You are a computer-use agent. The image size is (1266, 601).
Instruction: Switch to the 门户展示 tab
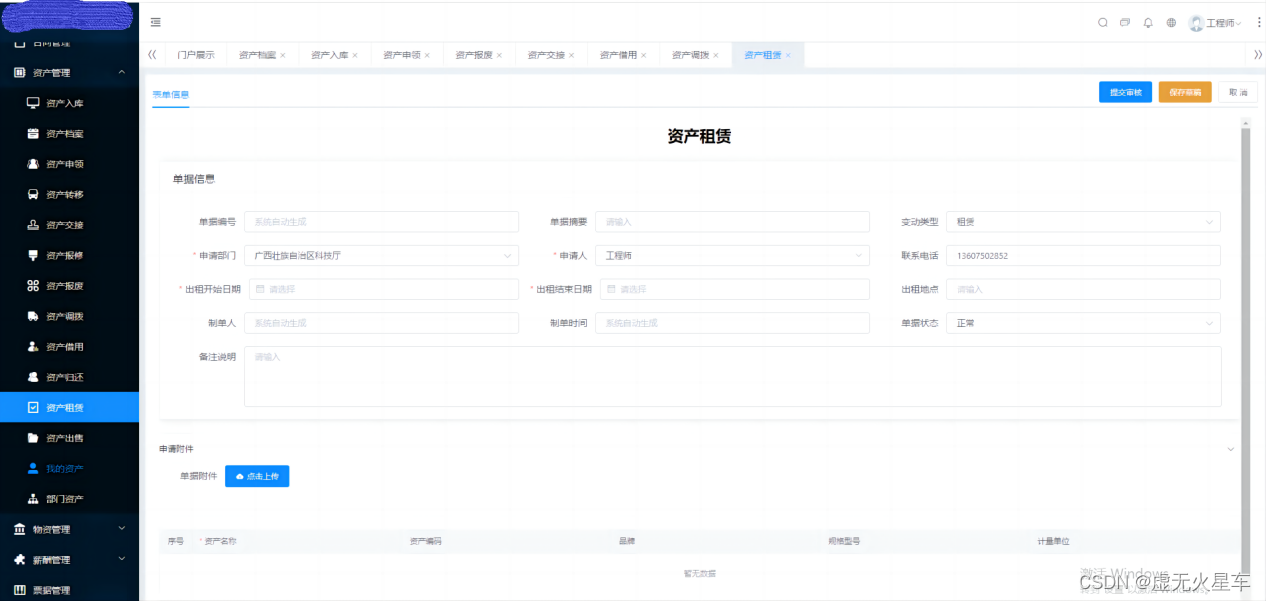196,55
